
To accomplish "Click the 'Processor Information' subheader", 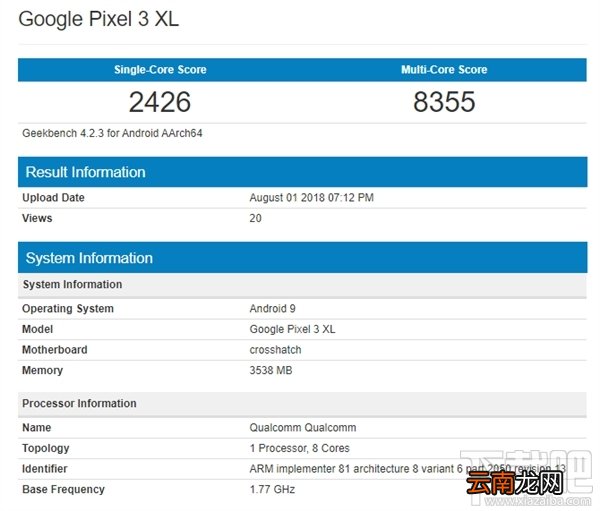I will (302, 403).
